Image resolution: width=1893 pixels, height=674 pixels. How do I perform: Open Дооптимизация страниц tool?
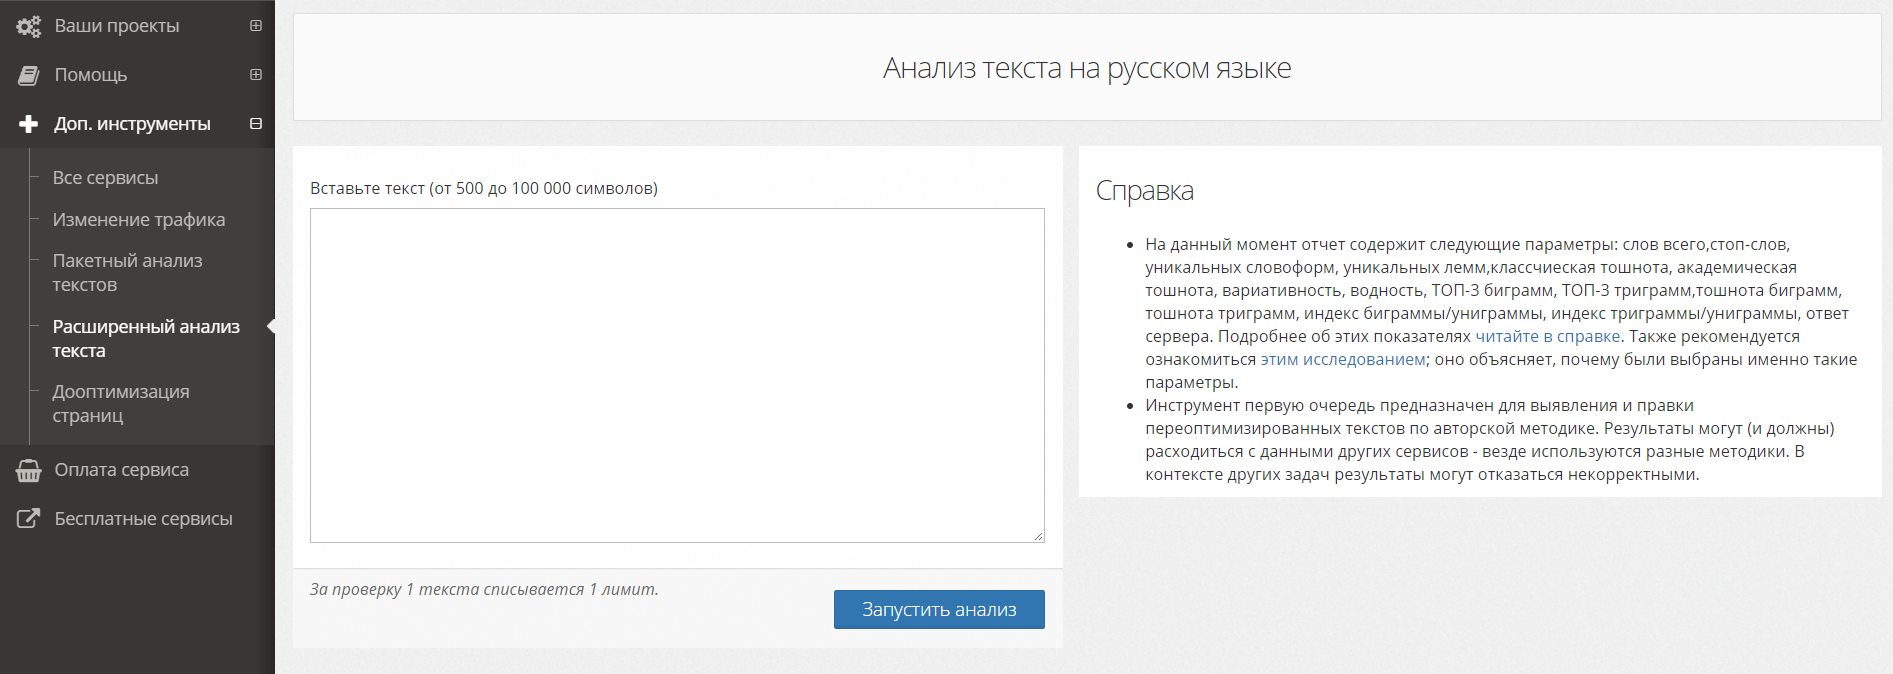click(120, 404)
